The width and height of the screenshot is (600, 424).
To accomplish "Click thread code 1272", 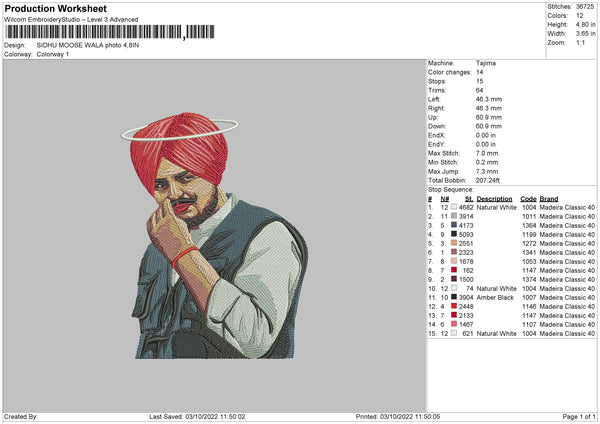I will coord(529,243).
